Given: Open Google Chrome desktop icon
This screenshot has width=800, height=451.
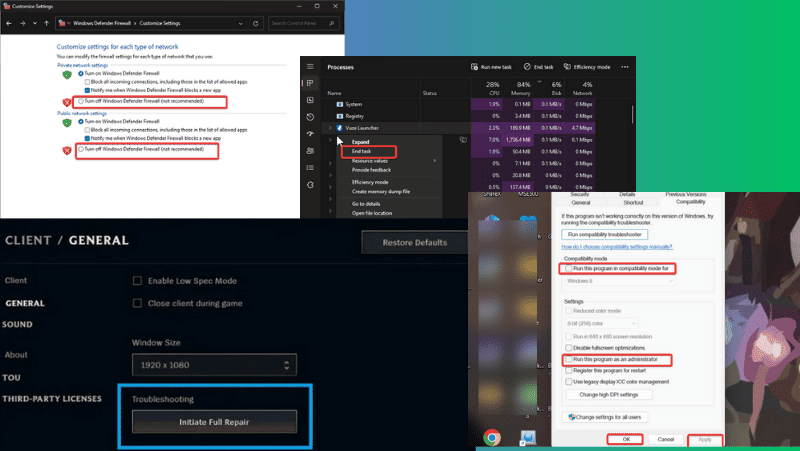Looking at the screenshot, I should pos(492,438).
